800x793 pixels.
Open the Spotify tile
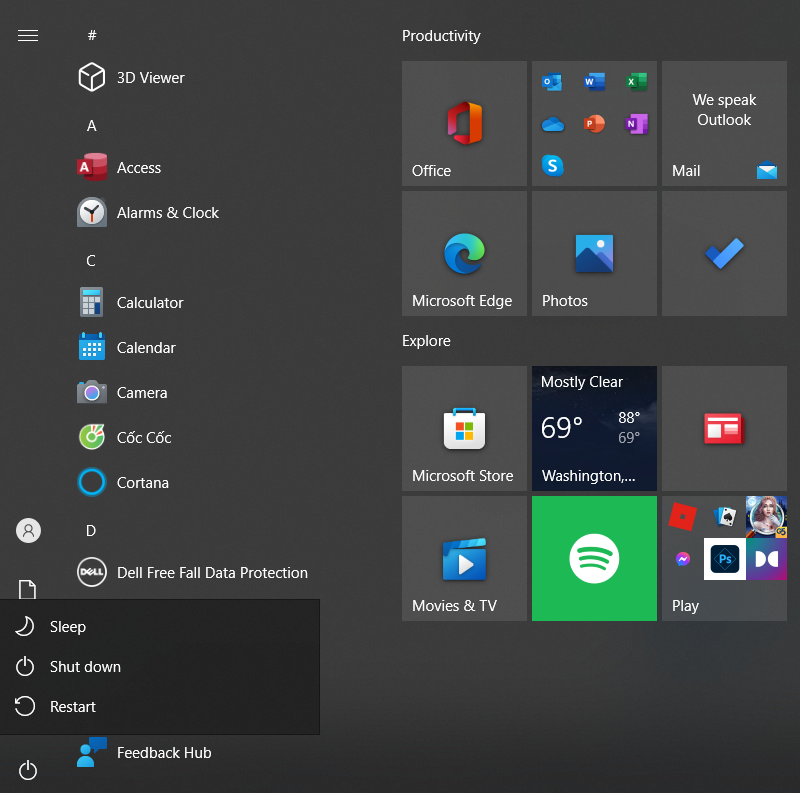point(594,558)
